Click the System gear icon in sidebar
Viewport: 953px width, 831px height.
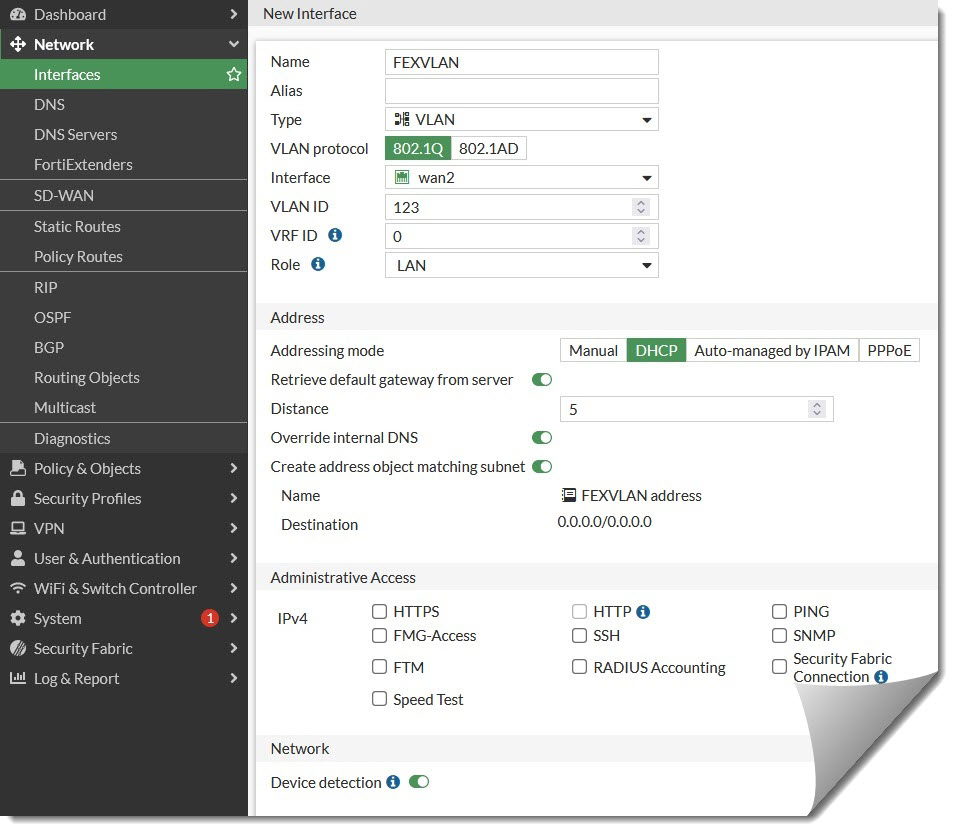click(x=18, y=618)
